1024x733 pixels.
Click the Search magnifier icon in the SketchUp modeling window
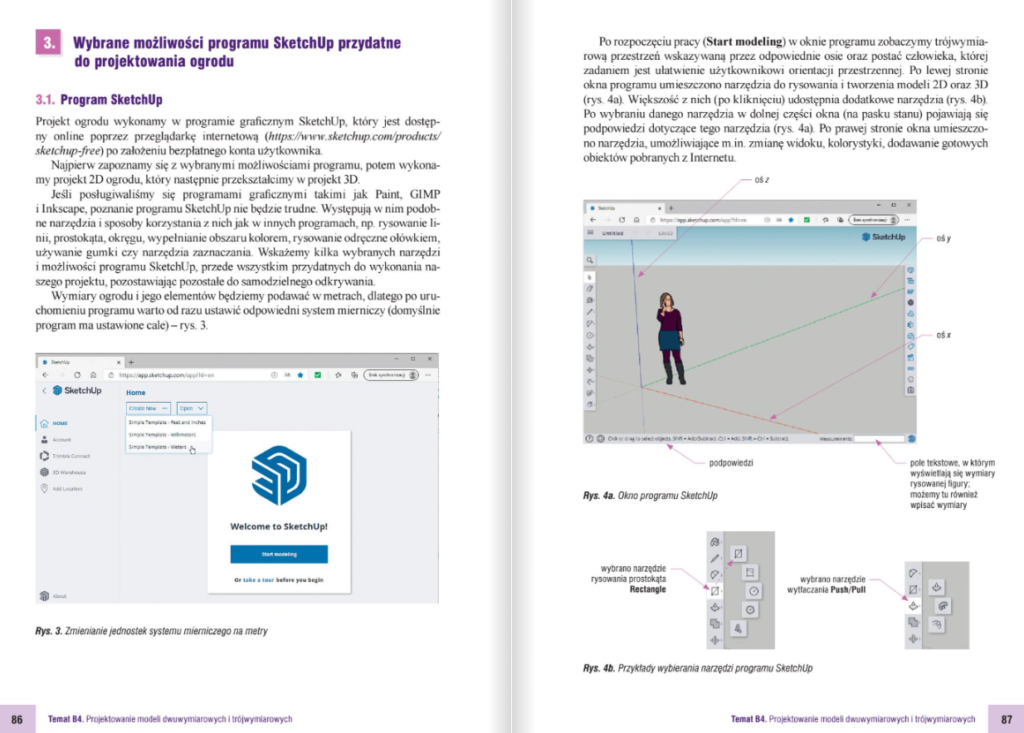click(x=590, y=261)
